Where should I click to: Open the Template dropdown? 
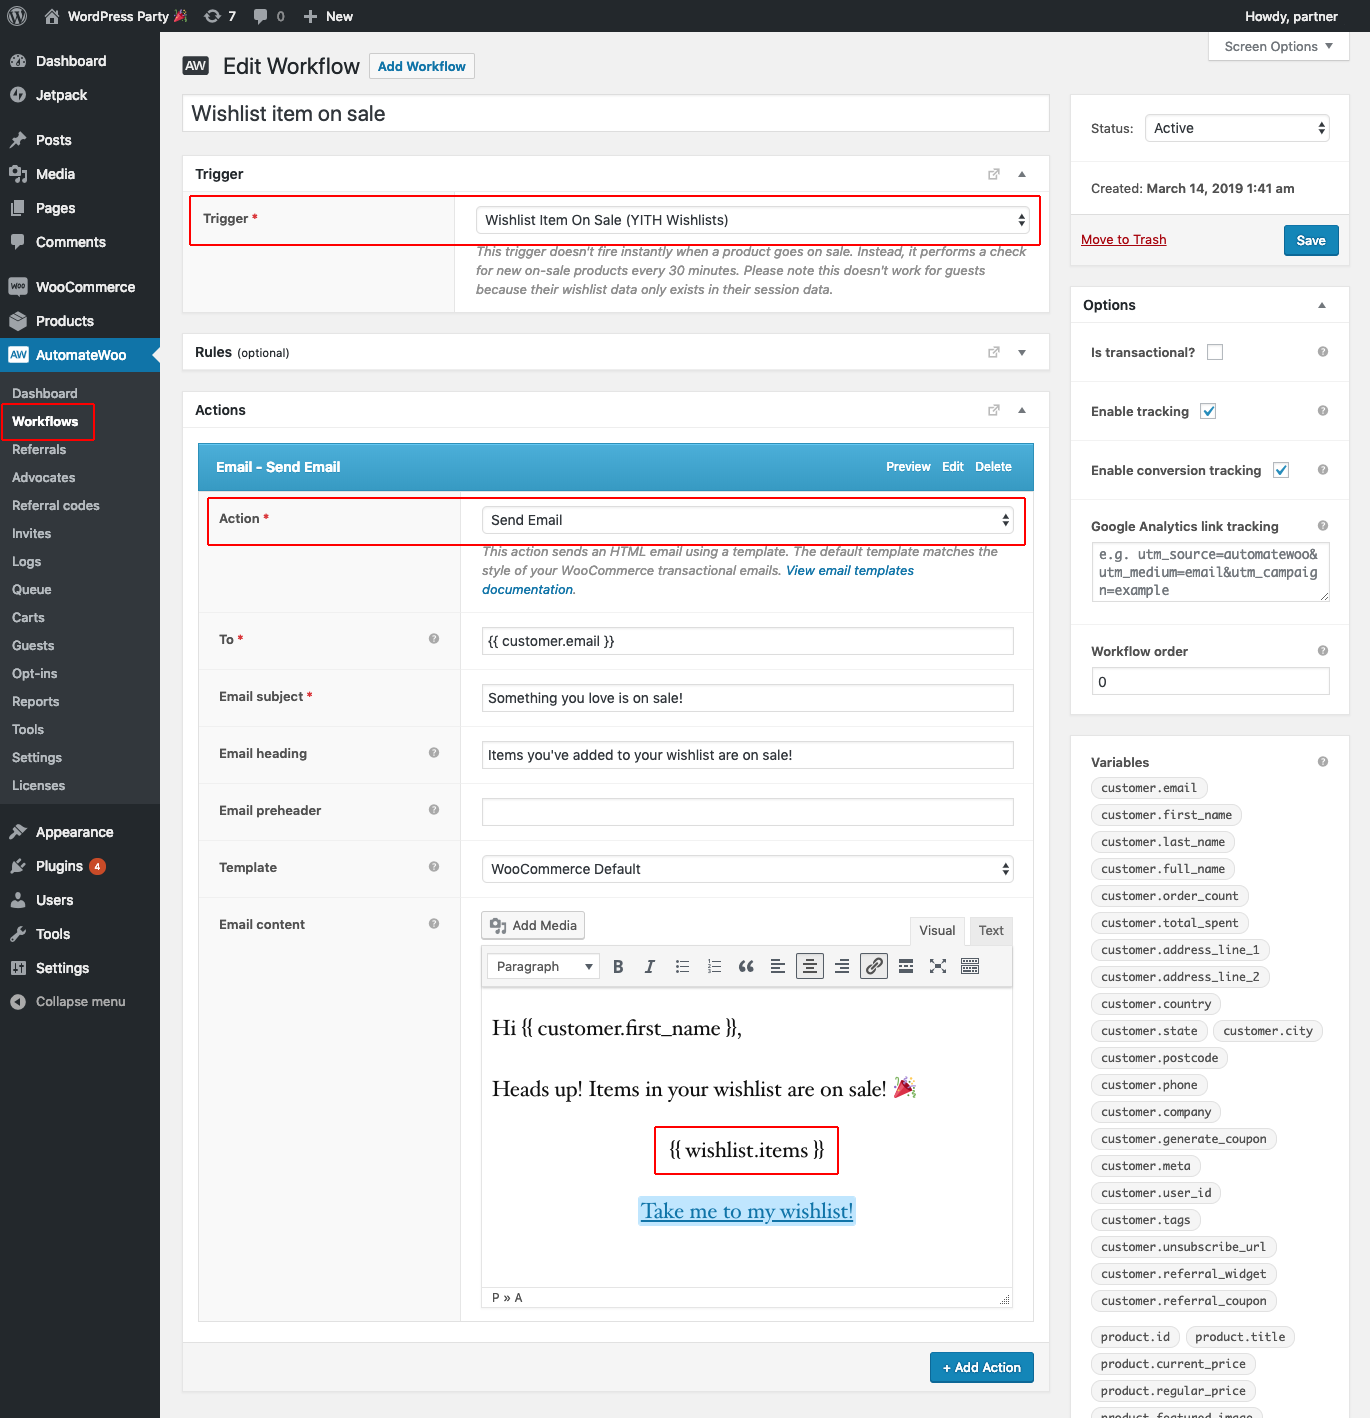pyautogui.click(x=748, y=869)
